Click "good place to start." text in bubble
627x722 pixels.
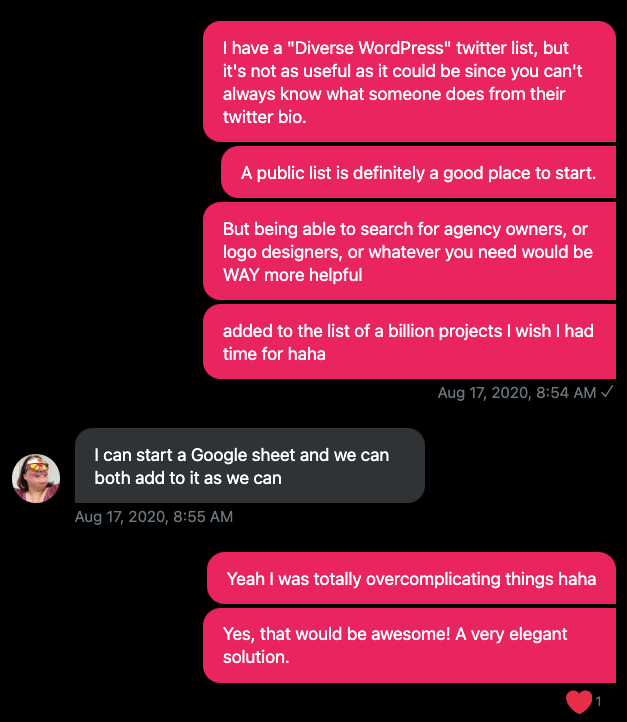coord(520,174)
